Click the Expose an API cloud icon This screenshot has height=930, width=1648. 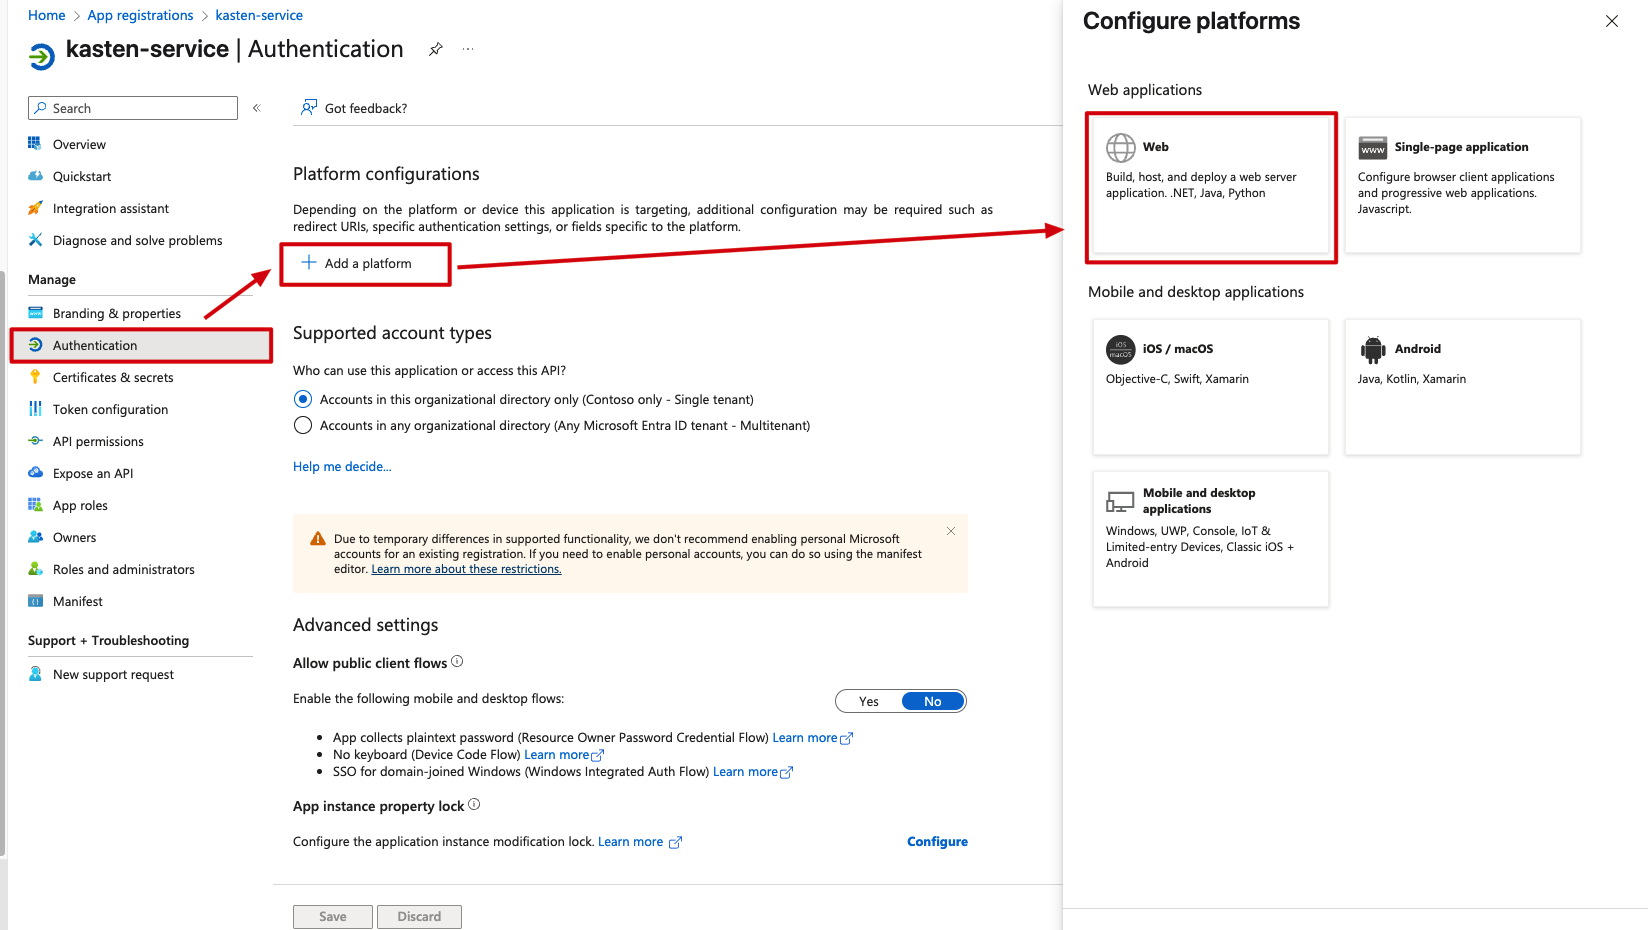pos(35,473)
